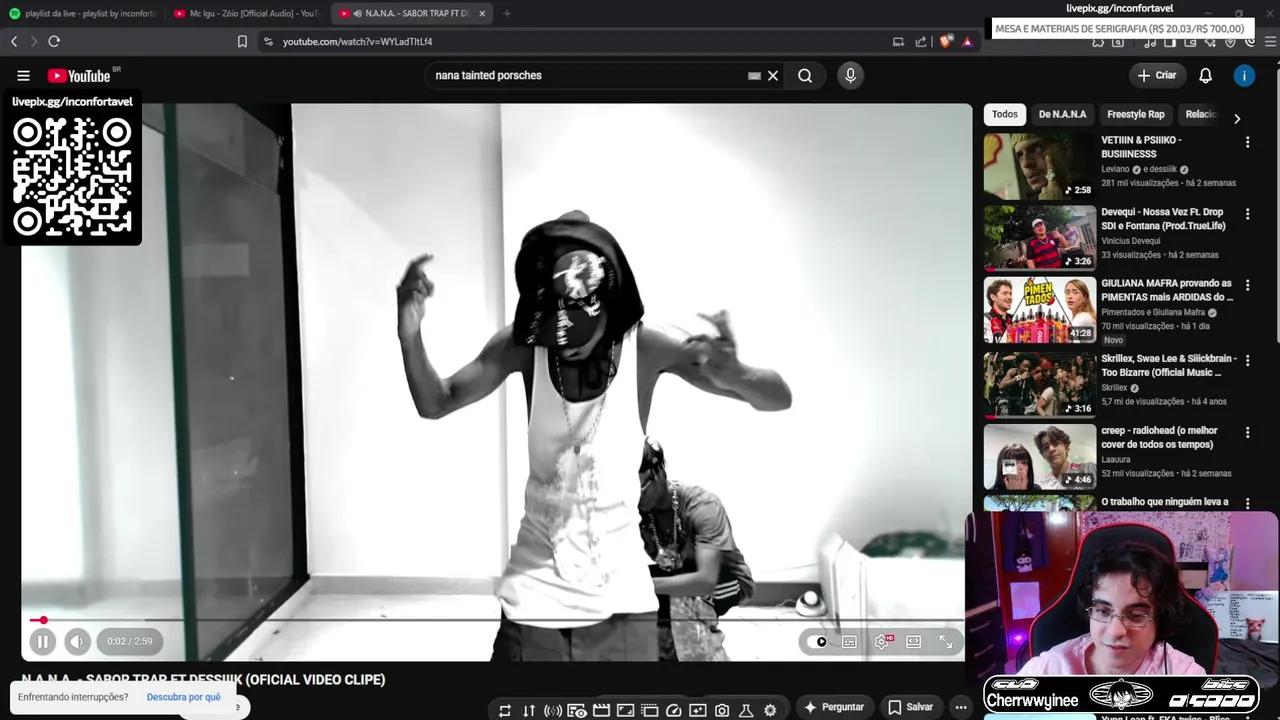Open the three-dot more actions button
Image resolution: width=1280 pixels, height=720 pixels.
click(960, 707)
